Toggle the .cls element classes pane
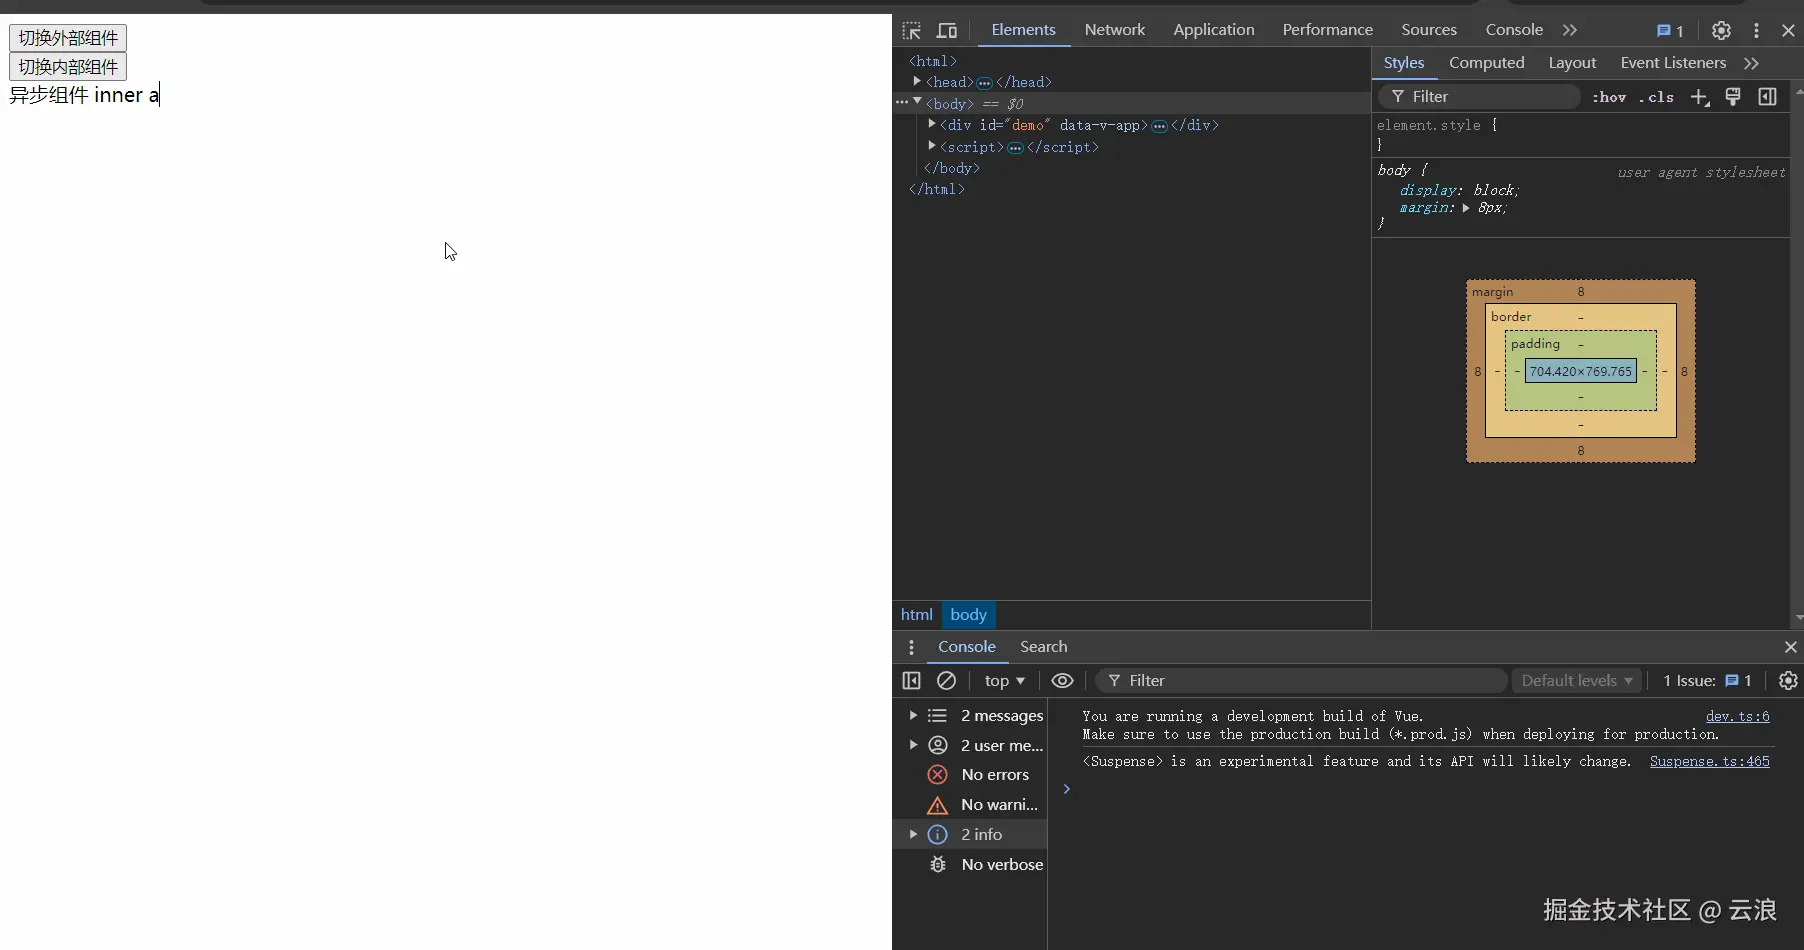The height and width of the screenshot is (950, 1804). (1656, 97)
